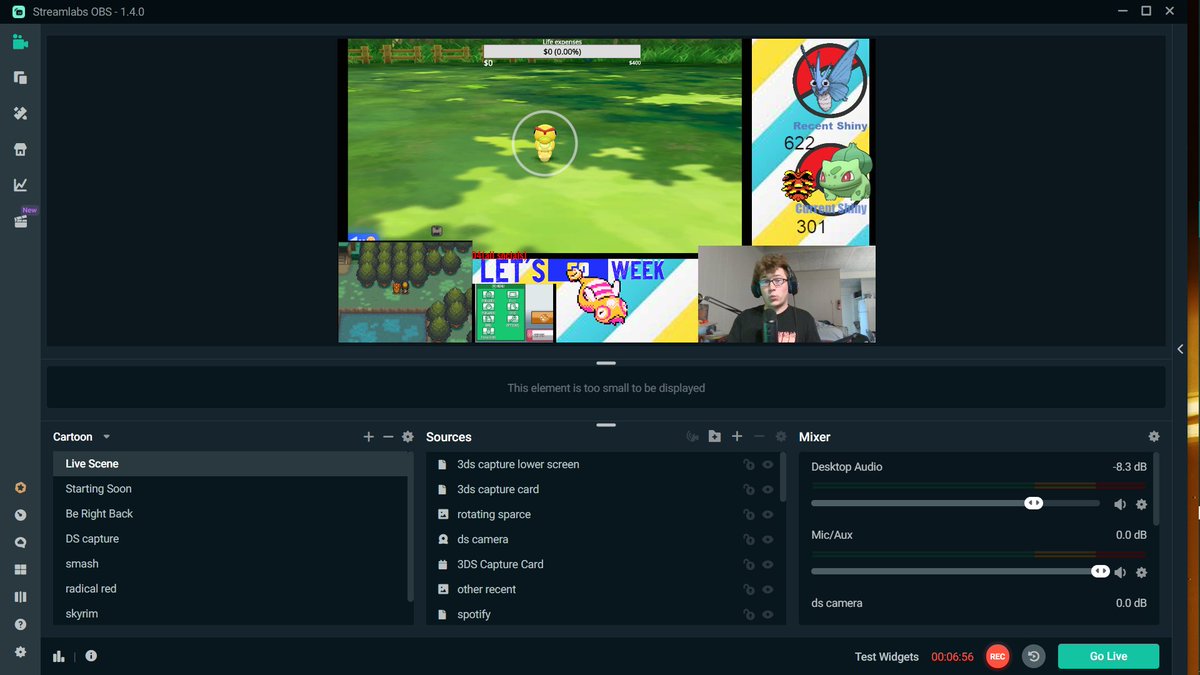The width and height of the screenshot is (1200, 675).
Task: Click the red REC recording button
Action: tap(997, 656)
